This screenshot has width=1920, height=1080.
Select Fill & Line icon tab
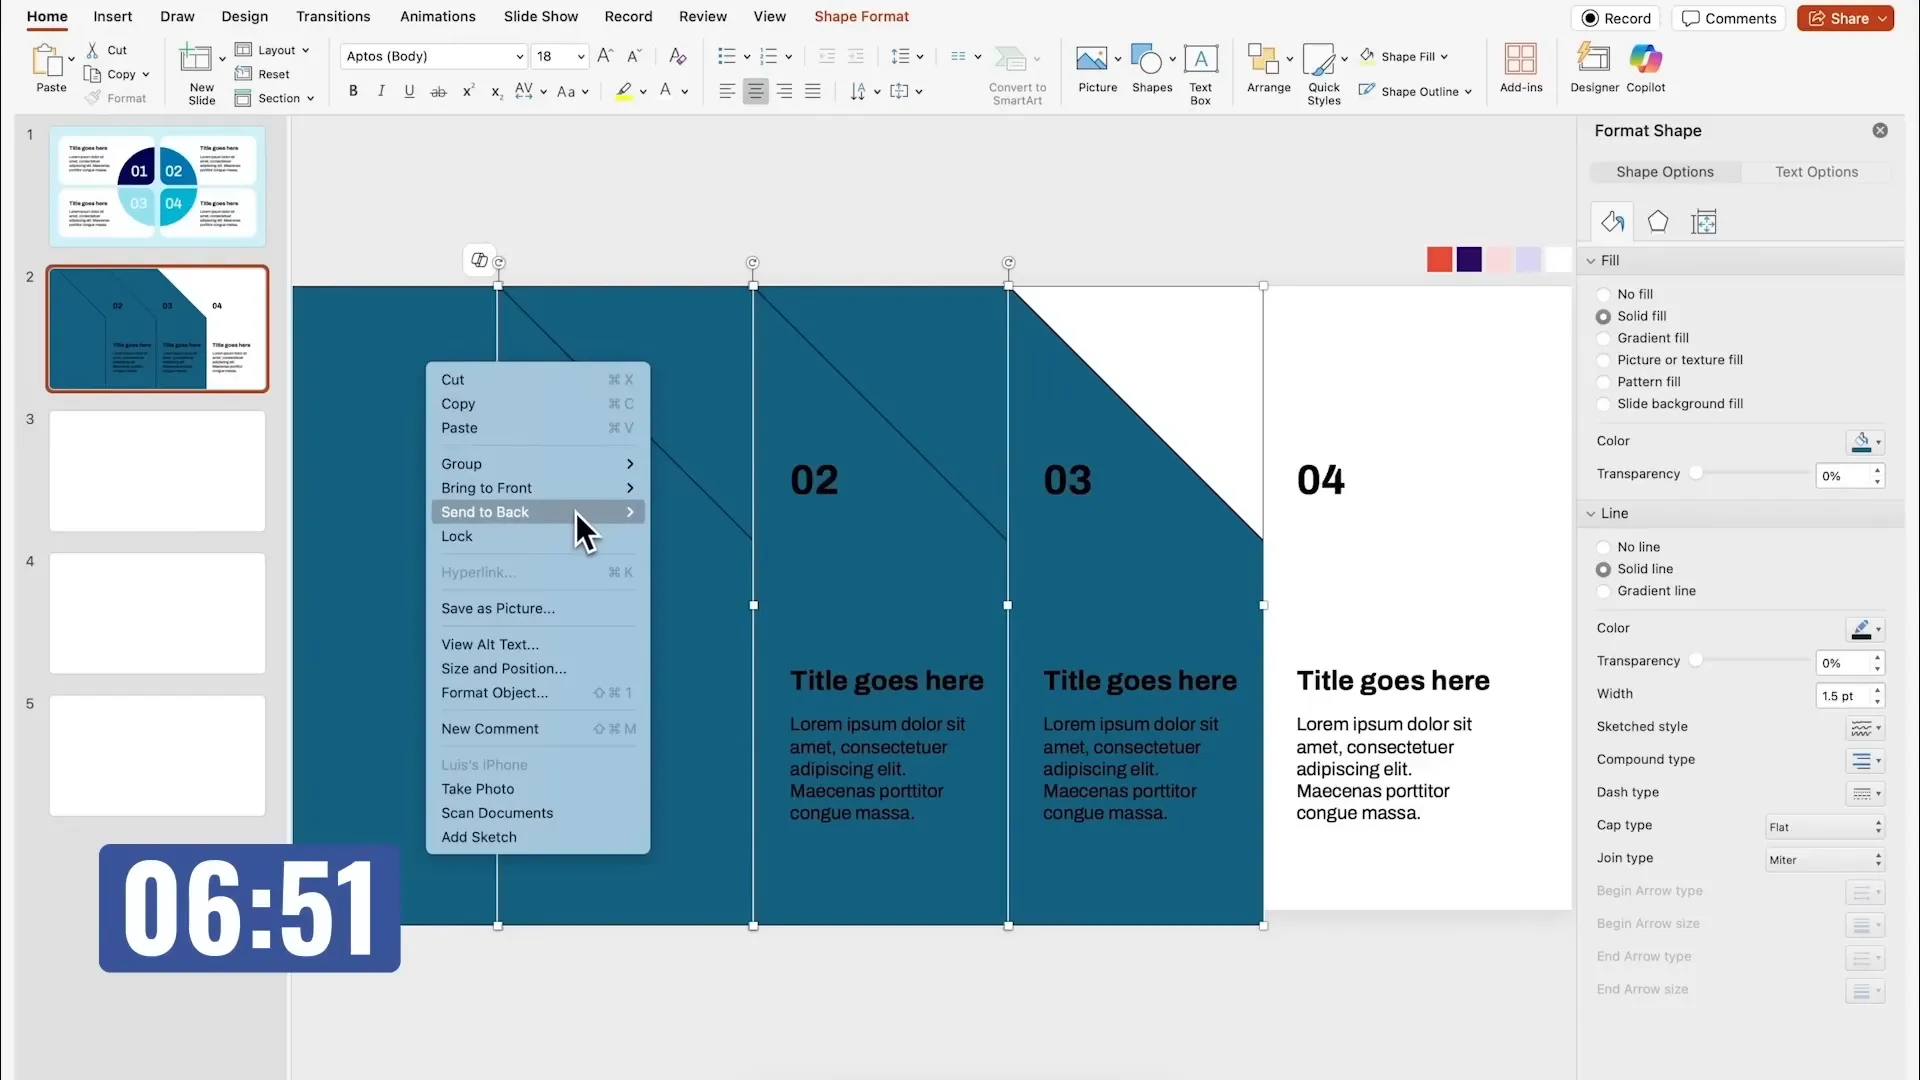click(1612, 222)
